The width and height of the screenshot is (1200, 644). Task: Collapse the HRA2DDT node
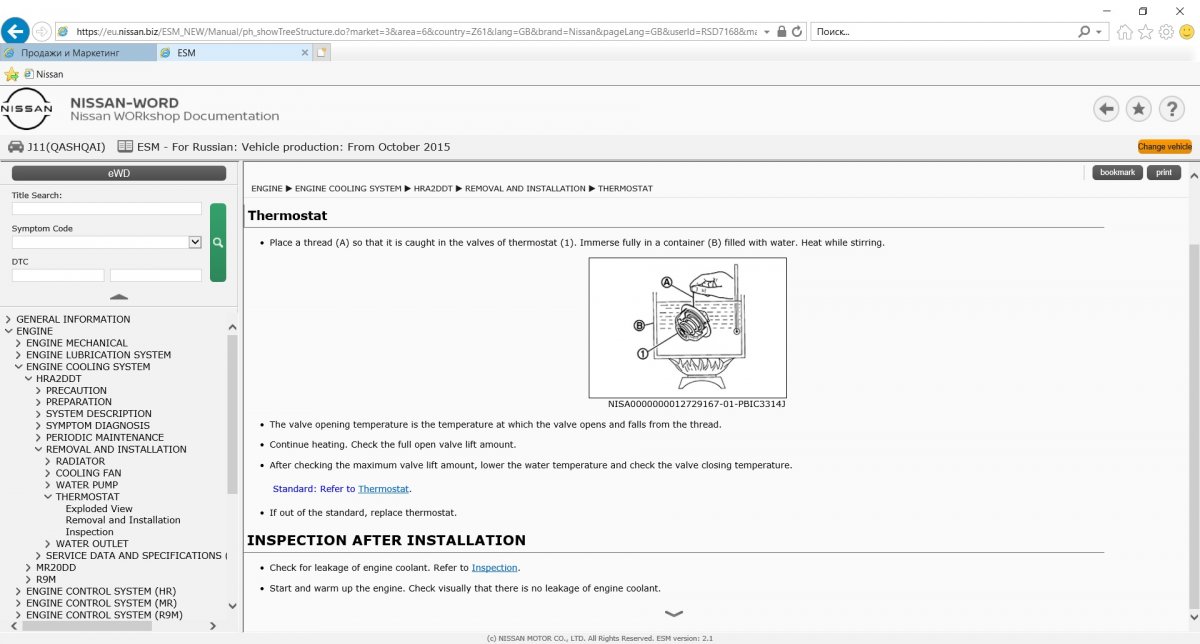(29, 379)
